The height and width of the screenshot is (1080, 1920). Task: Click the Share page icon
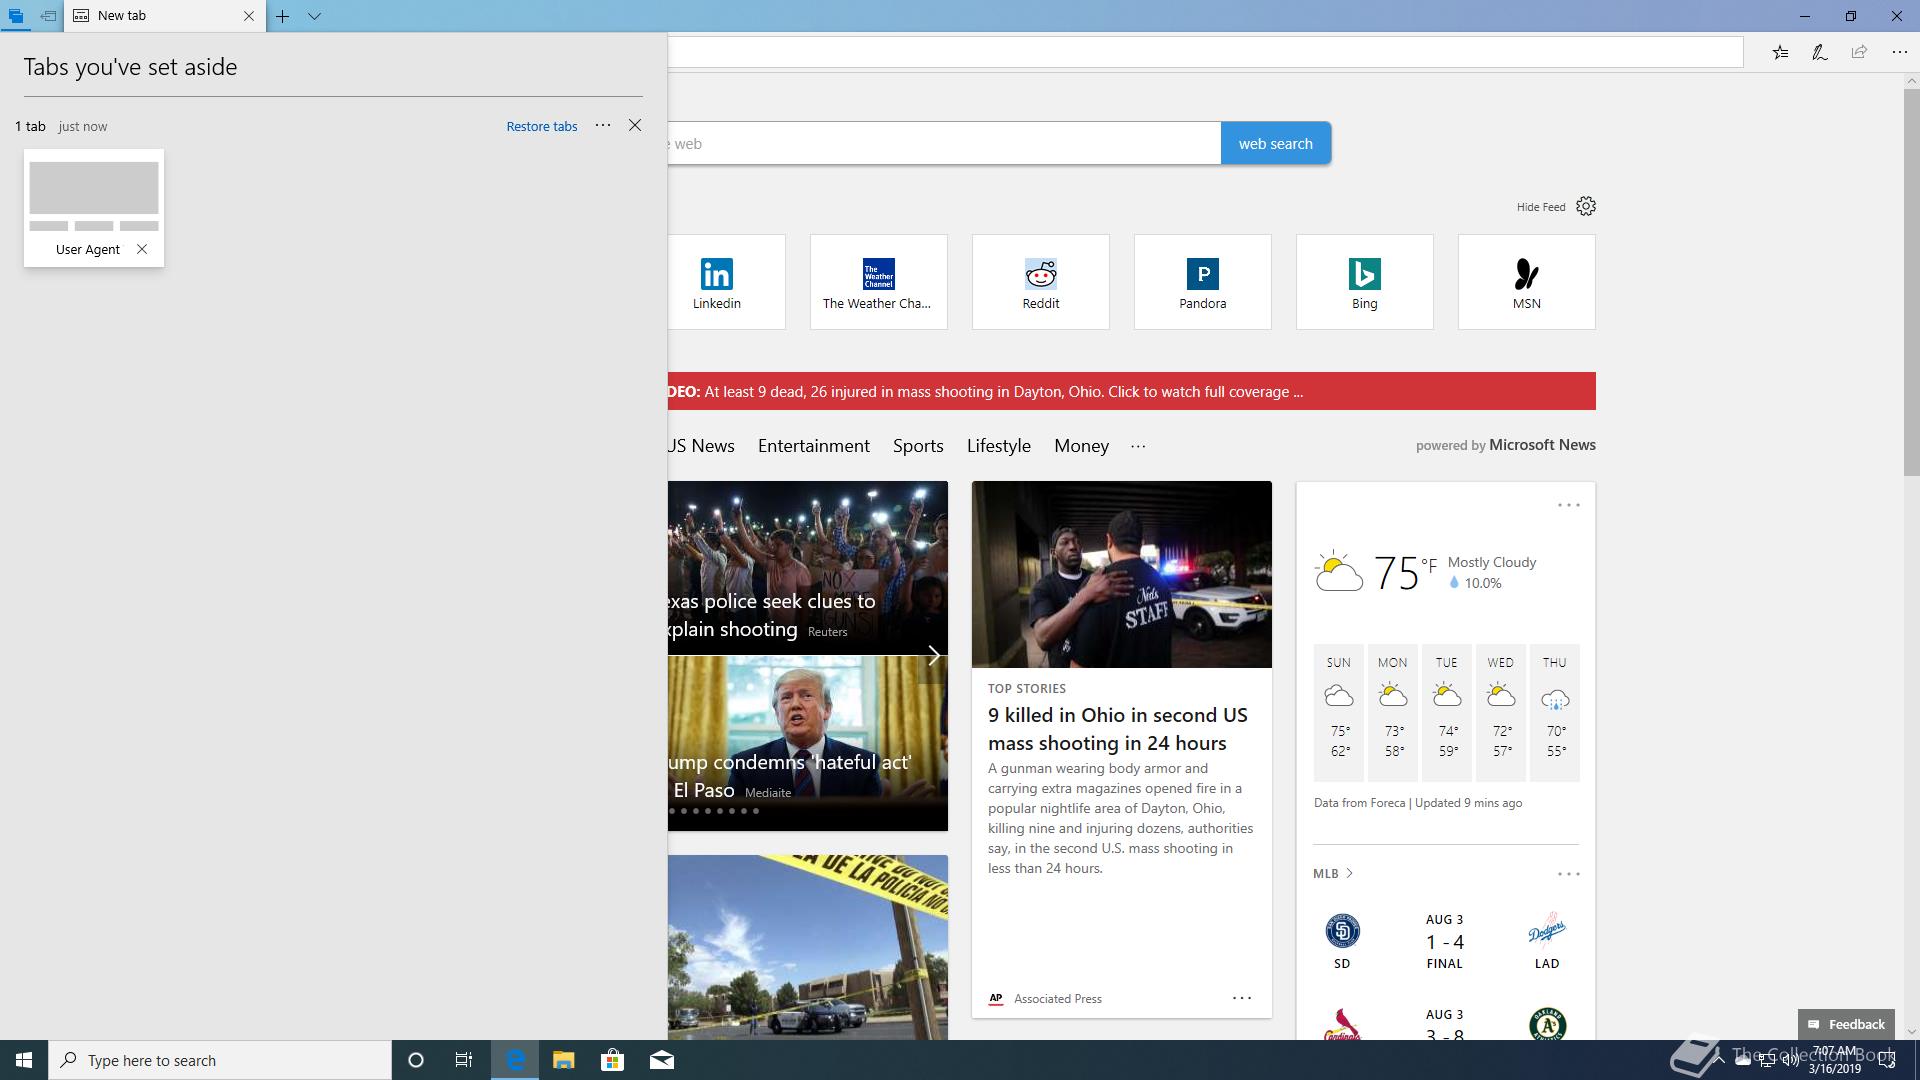1859,52
